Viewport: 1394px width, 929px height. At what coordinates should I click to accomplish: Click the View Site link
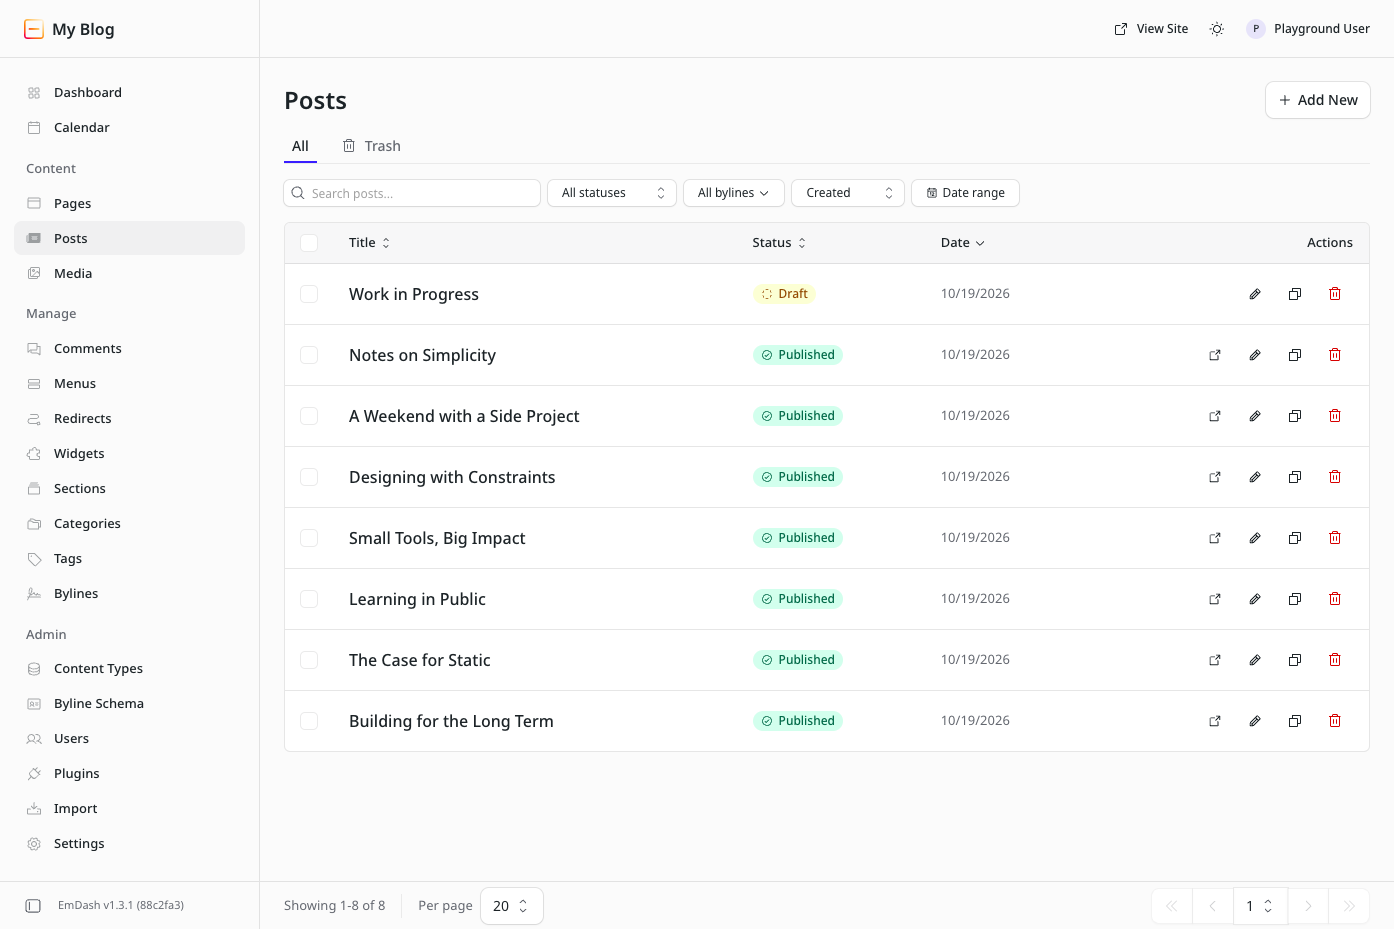pos(1151,29)
